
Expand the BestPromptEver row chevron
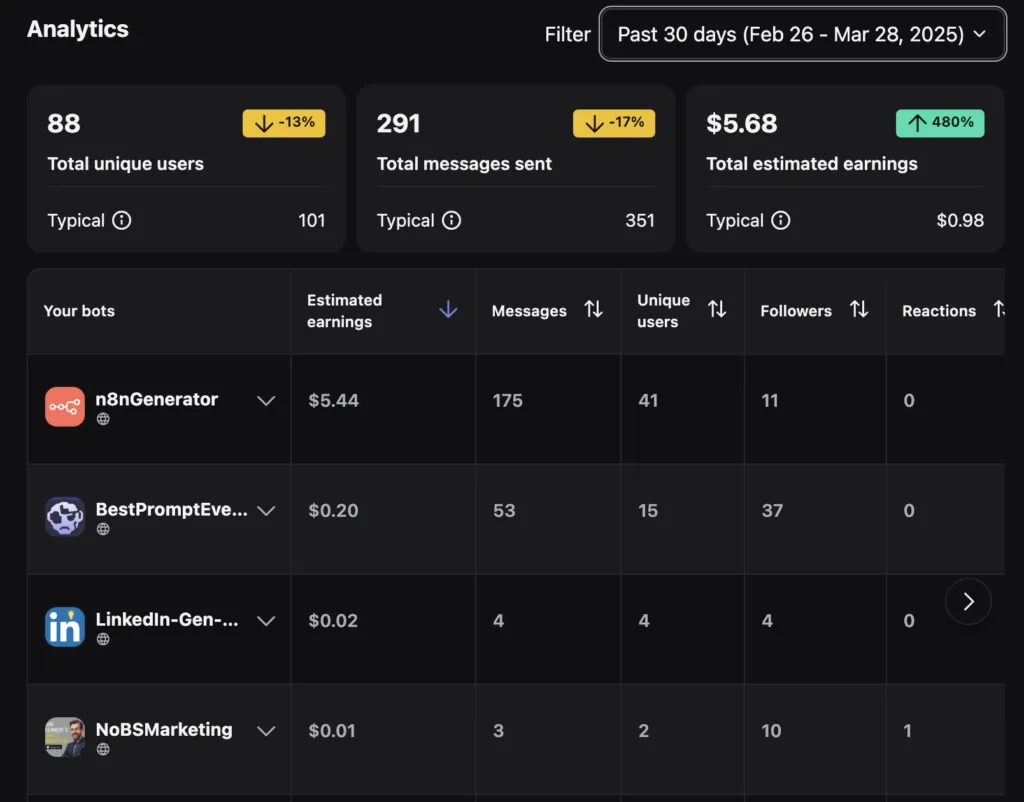pyautogui.click(x=266, y=511)
